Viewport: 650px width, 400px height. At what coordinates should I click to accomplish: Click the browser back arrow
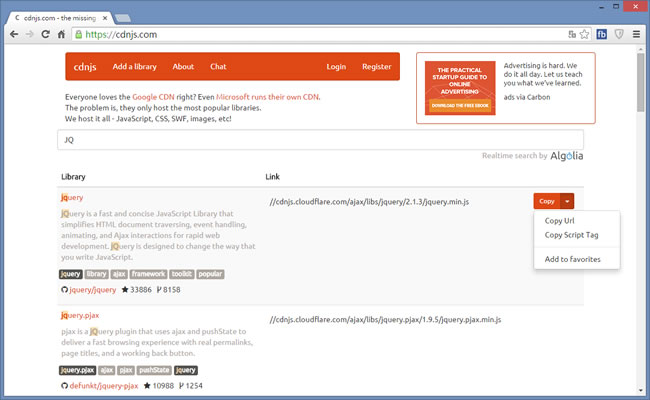click(14, 34)
